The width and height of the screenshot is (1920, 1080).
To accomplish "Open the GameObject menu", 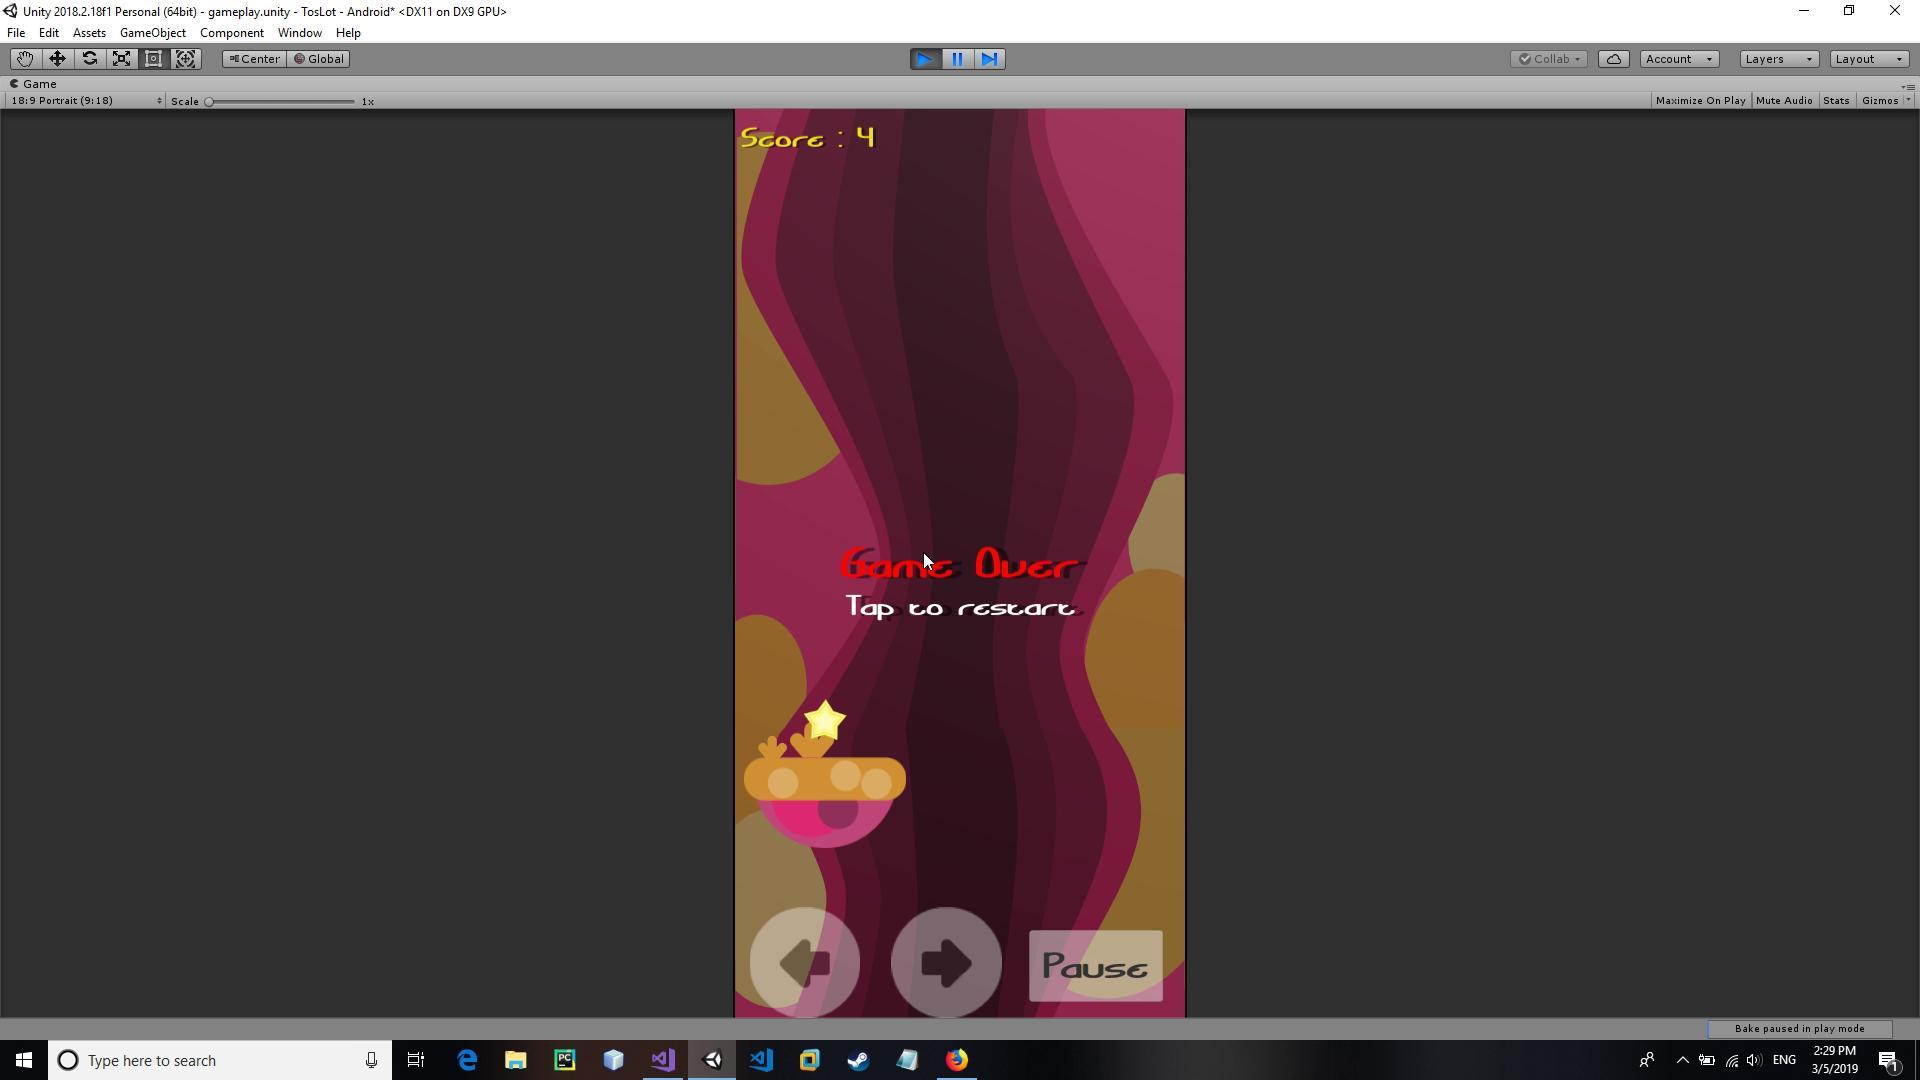I will pos(152,33).
